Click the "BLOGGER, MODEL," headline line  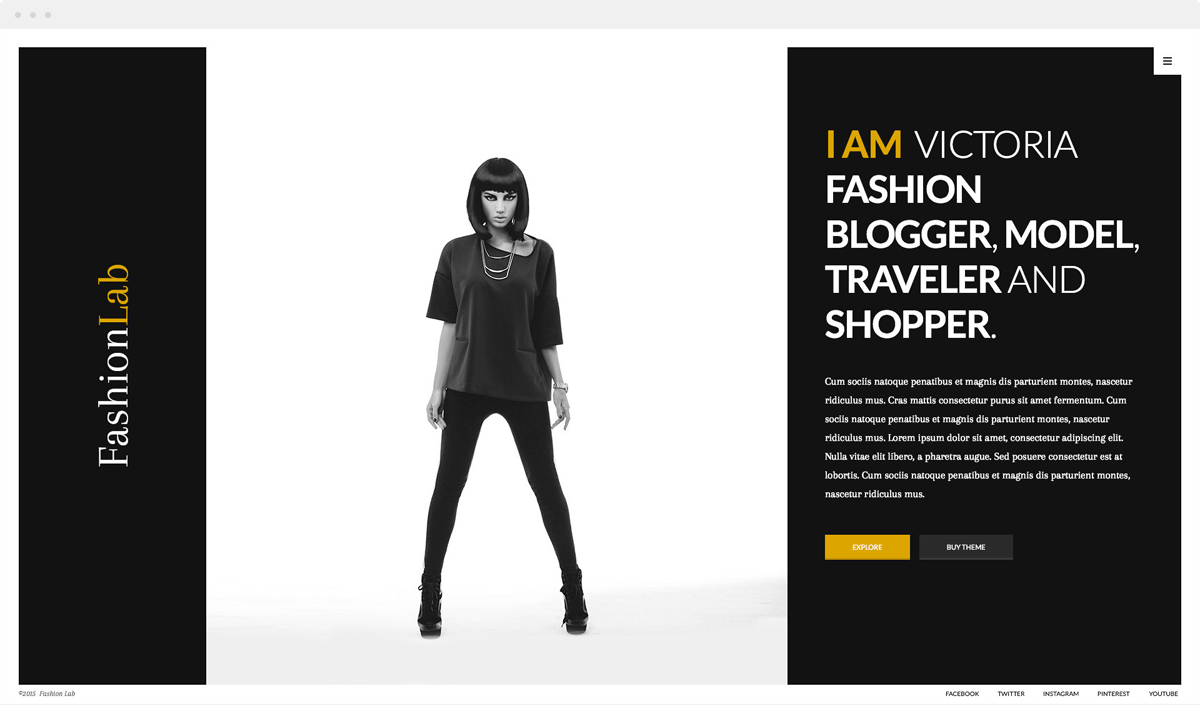983,235
